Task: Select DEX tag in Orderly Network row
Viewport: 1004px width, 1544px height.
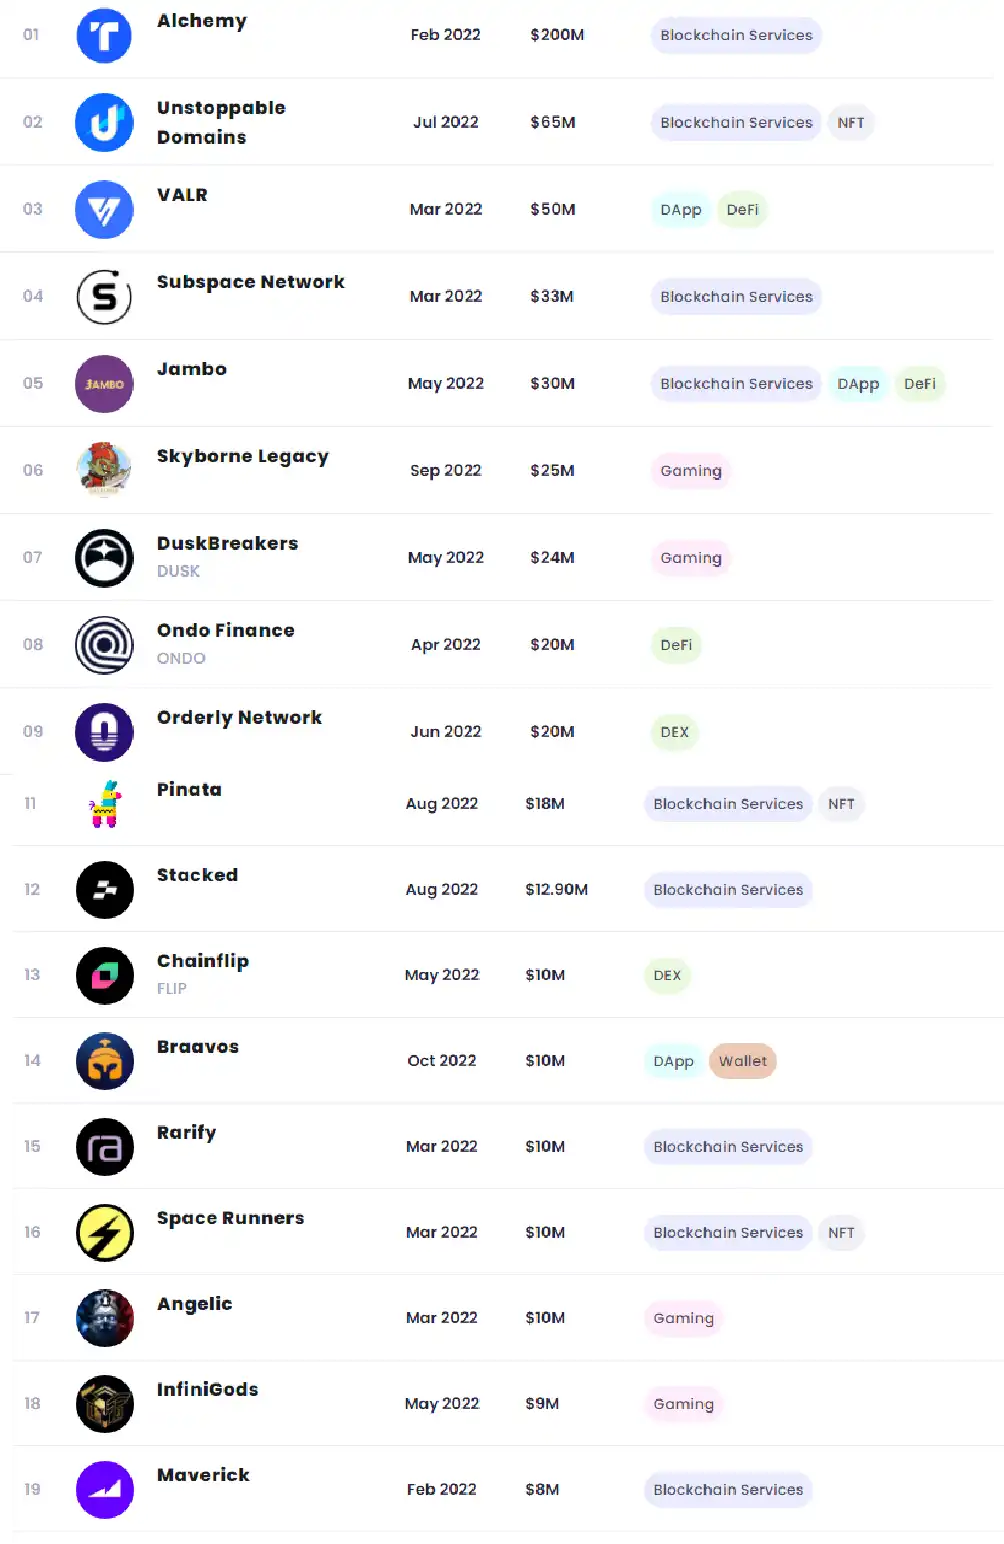Action: click(675, 731)
